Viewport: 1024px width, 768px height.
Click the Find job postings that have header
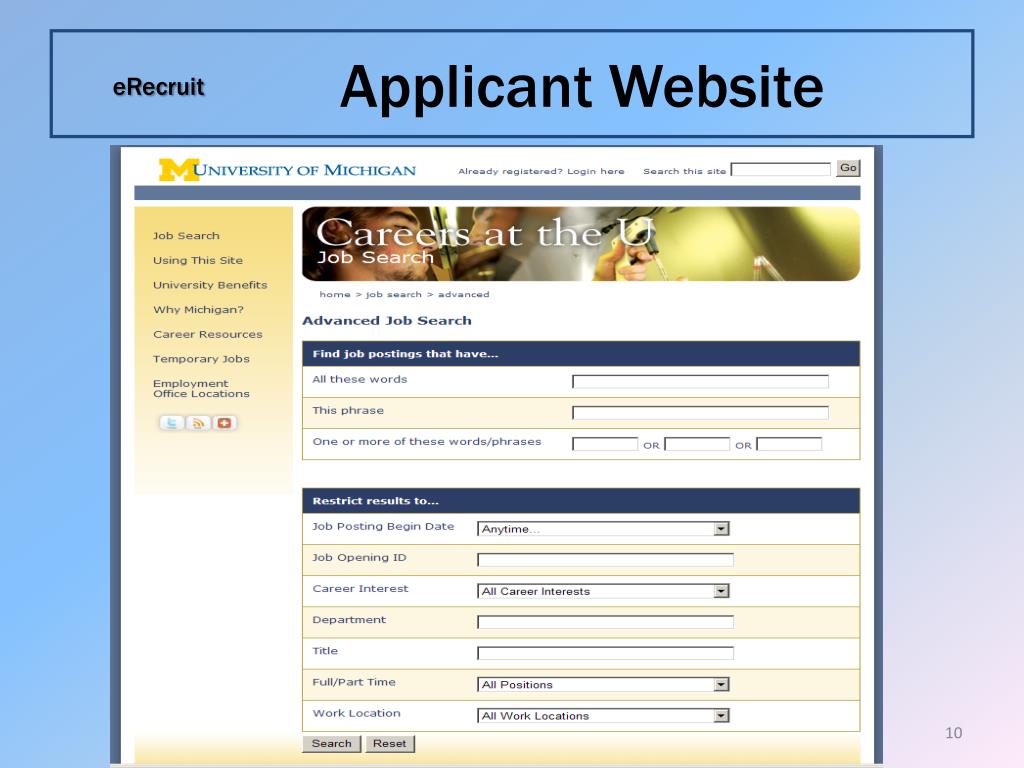coord(581,353)
